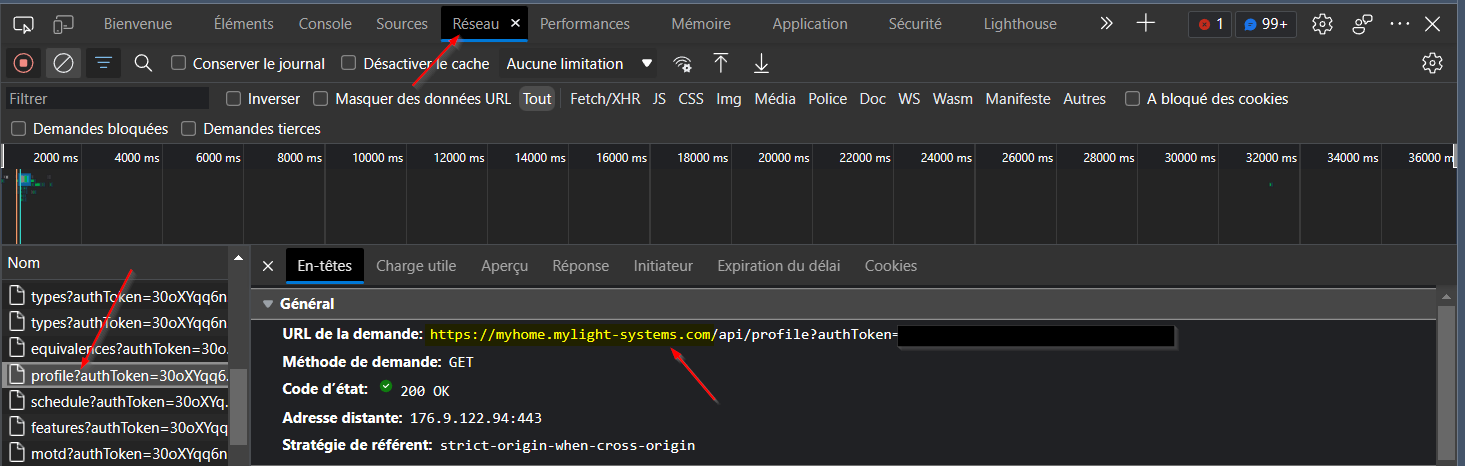Filter requests by Doc
Screen dimensions: 1465x466
(x=873, y=98)
